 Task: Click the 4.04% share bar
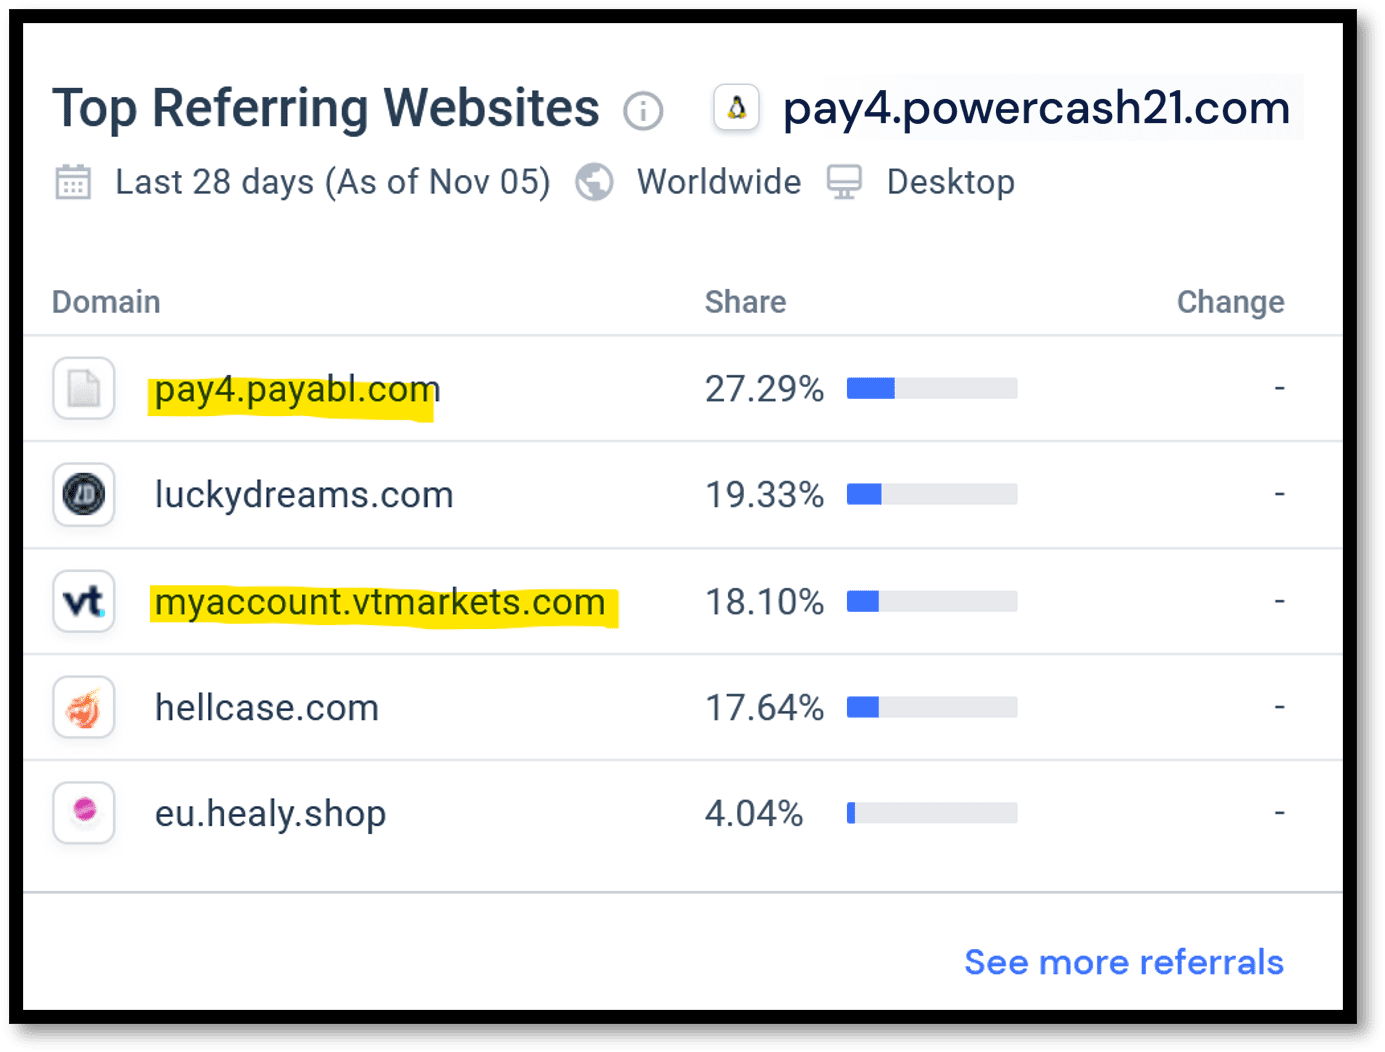(x=932, y=813)
